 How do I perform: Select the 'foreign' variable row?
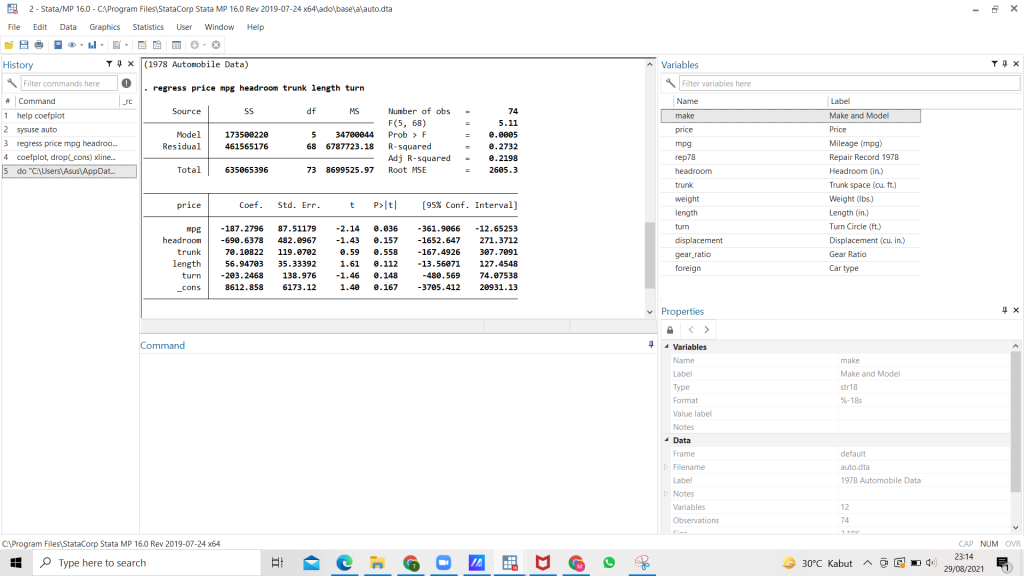[791, 268]
